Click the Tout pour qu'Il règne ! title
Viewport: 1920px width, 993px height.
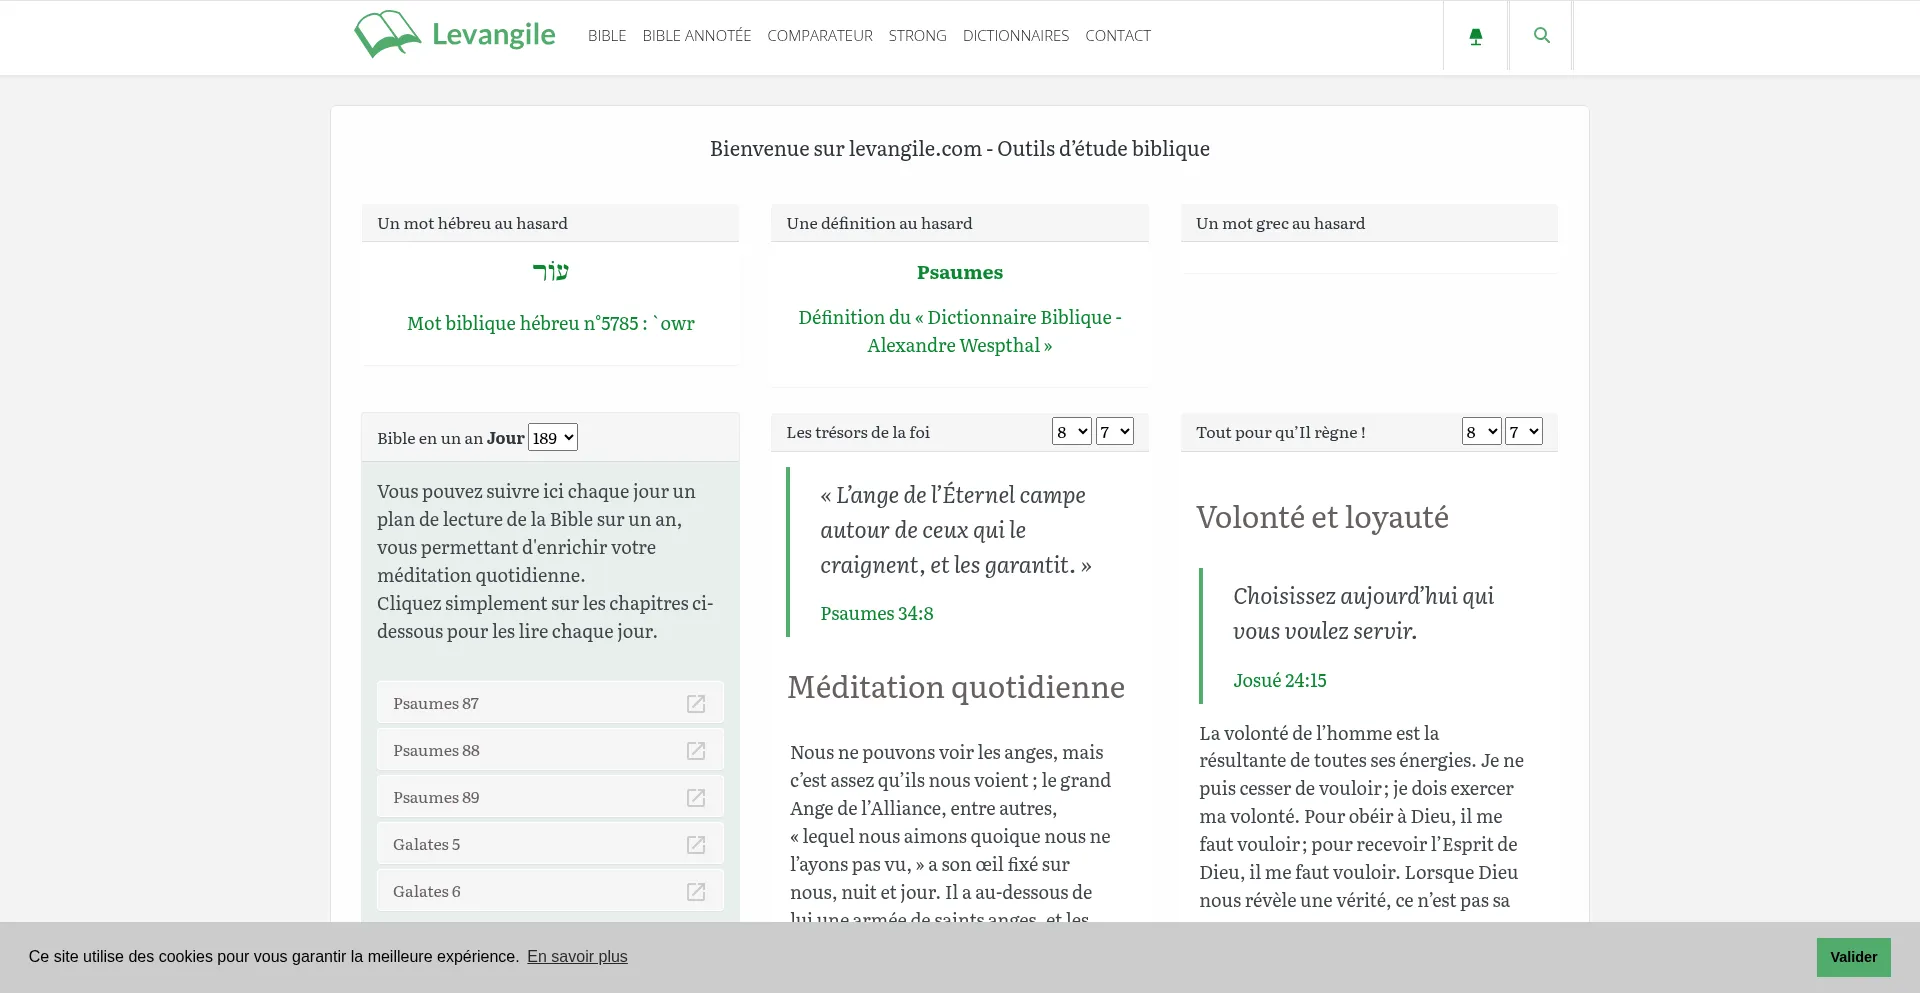pyautogui.click(x=1280, y=432)
